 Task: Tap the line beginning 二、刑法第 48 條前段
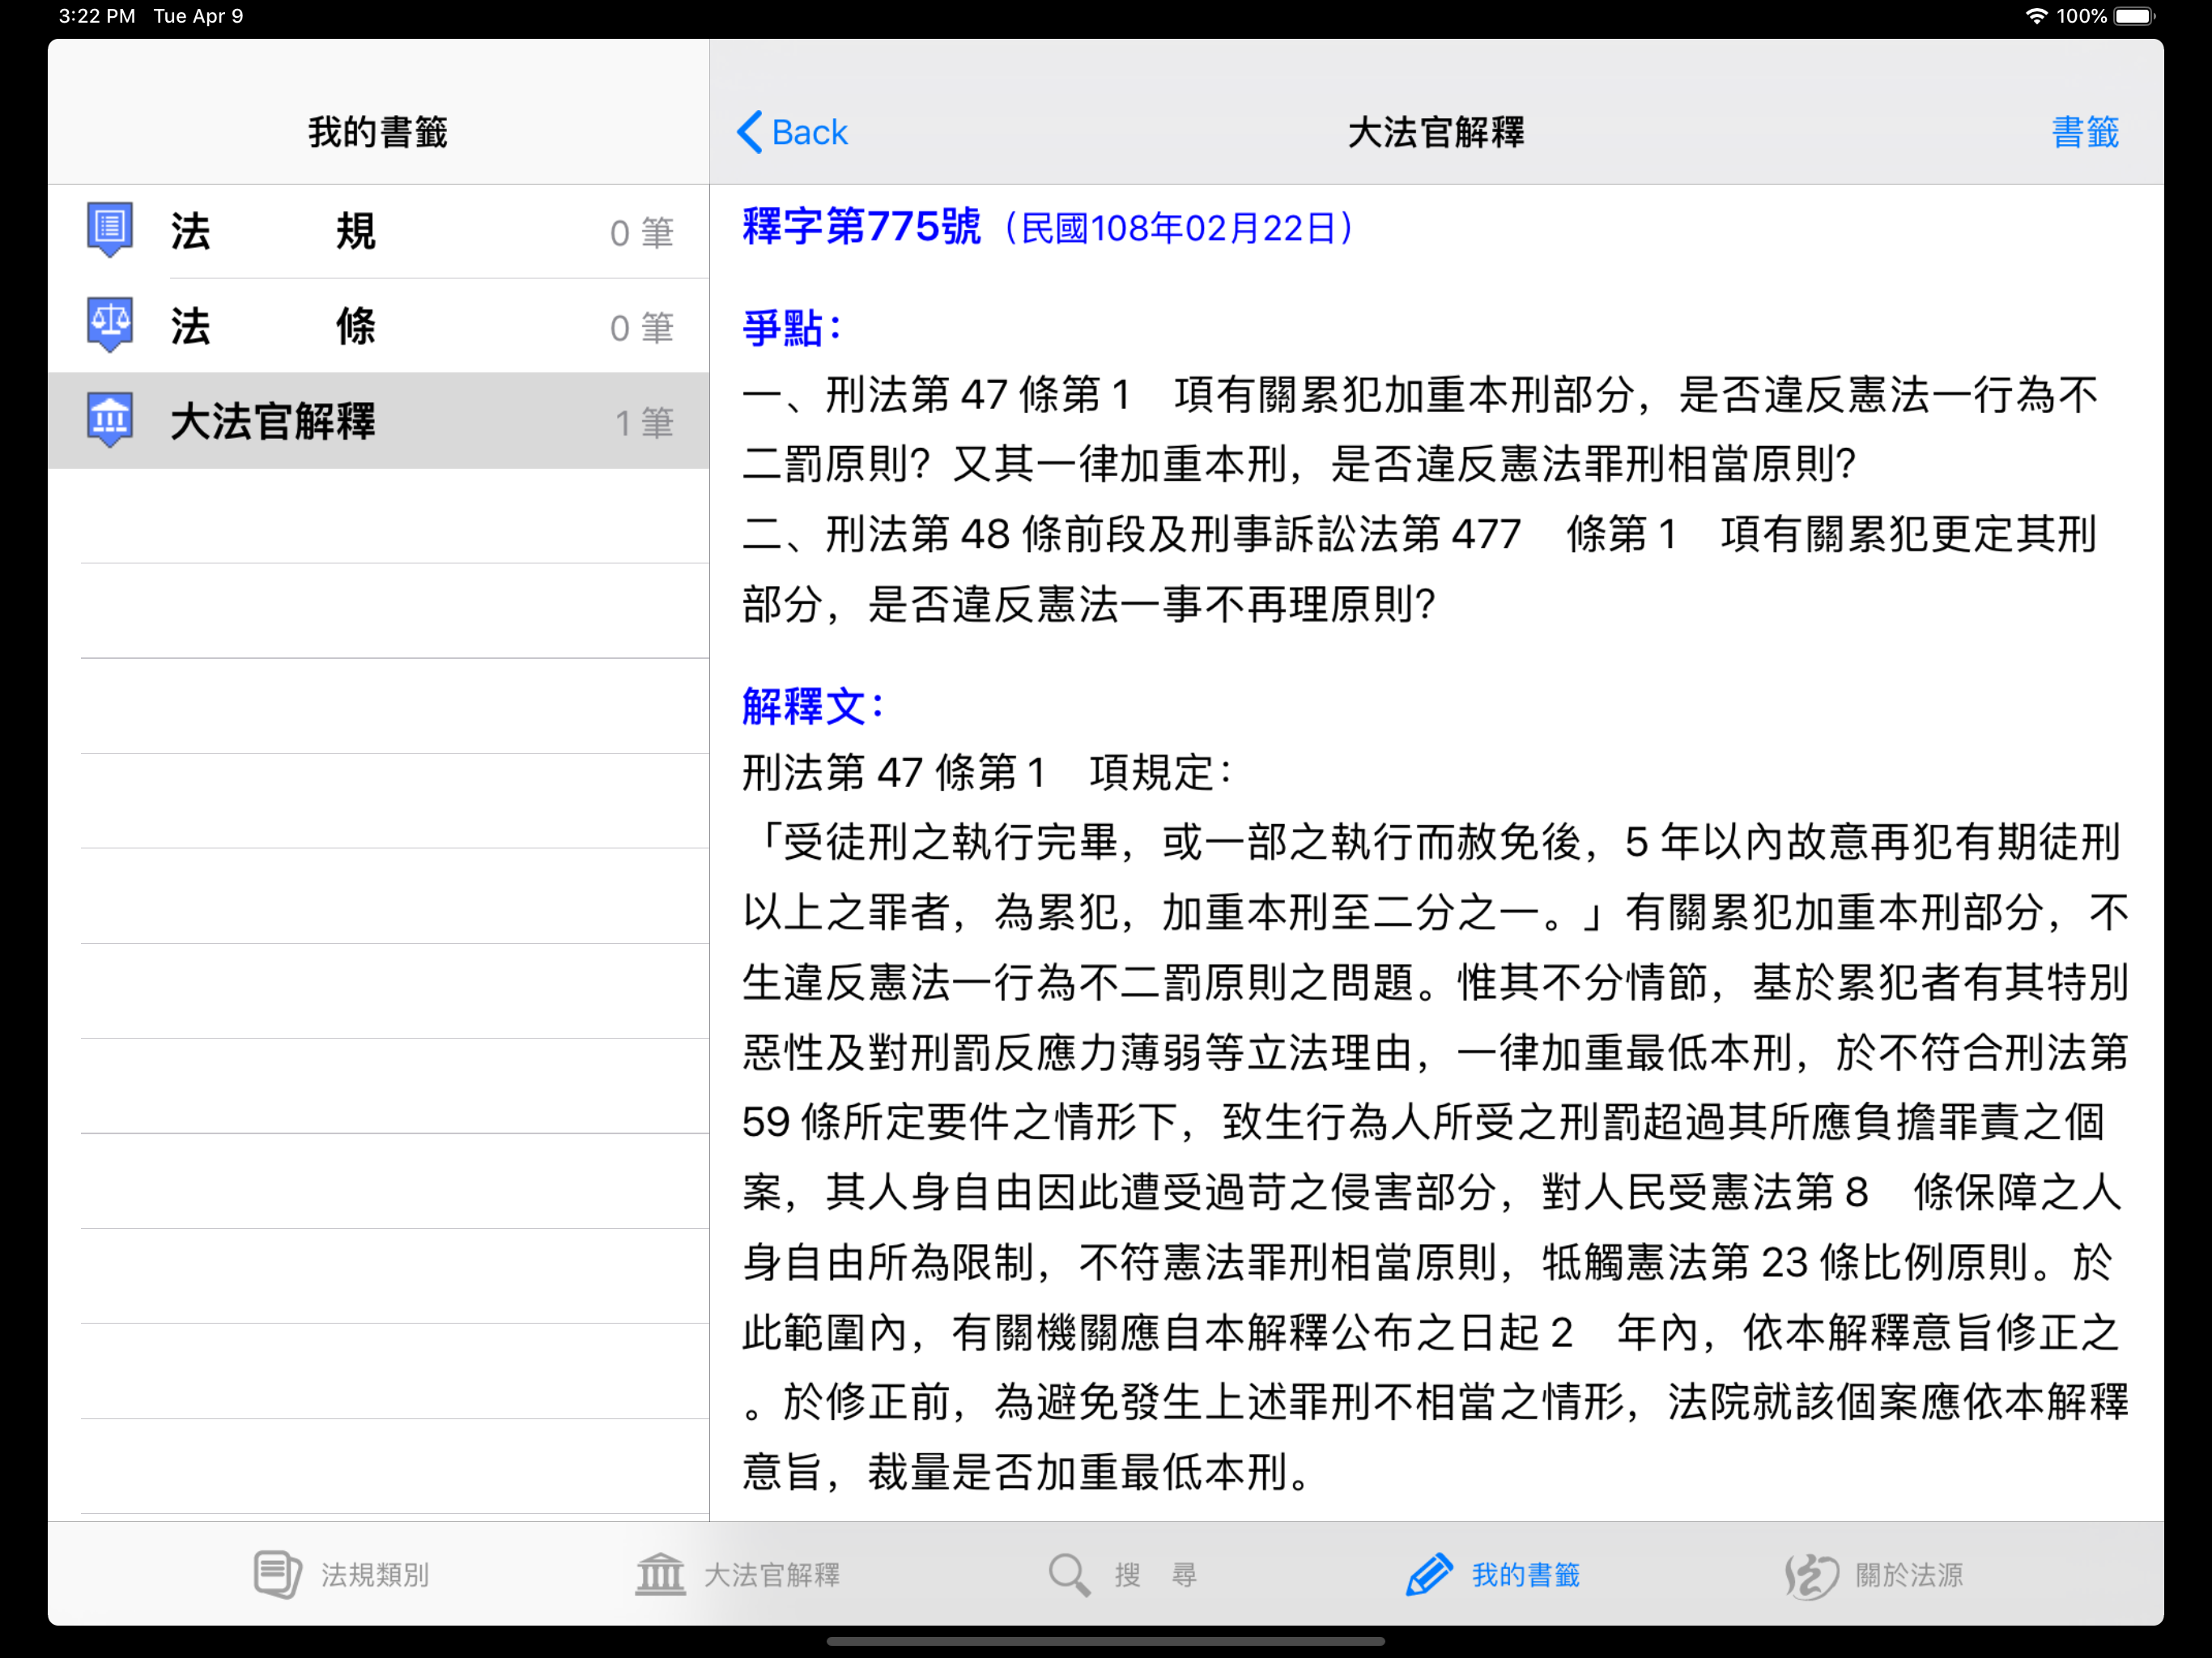point(1419,534)
